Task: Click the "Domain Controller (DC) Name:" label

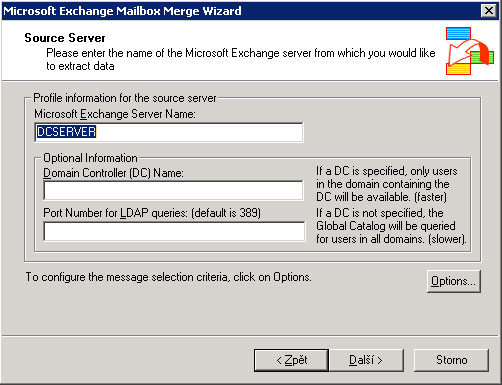Action: pos(113,173)
